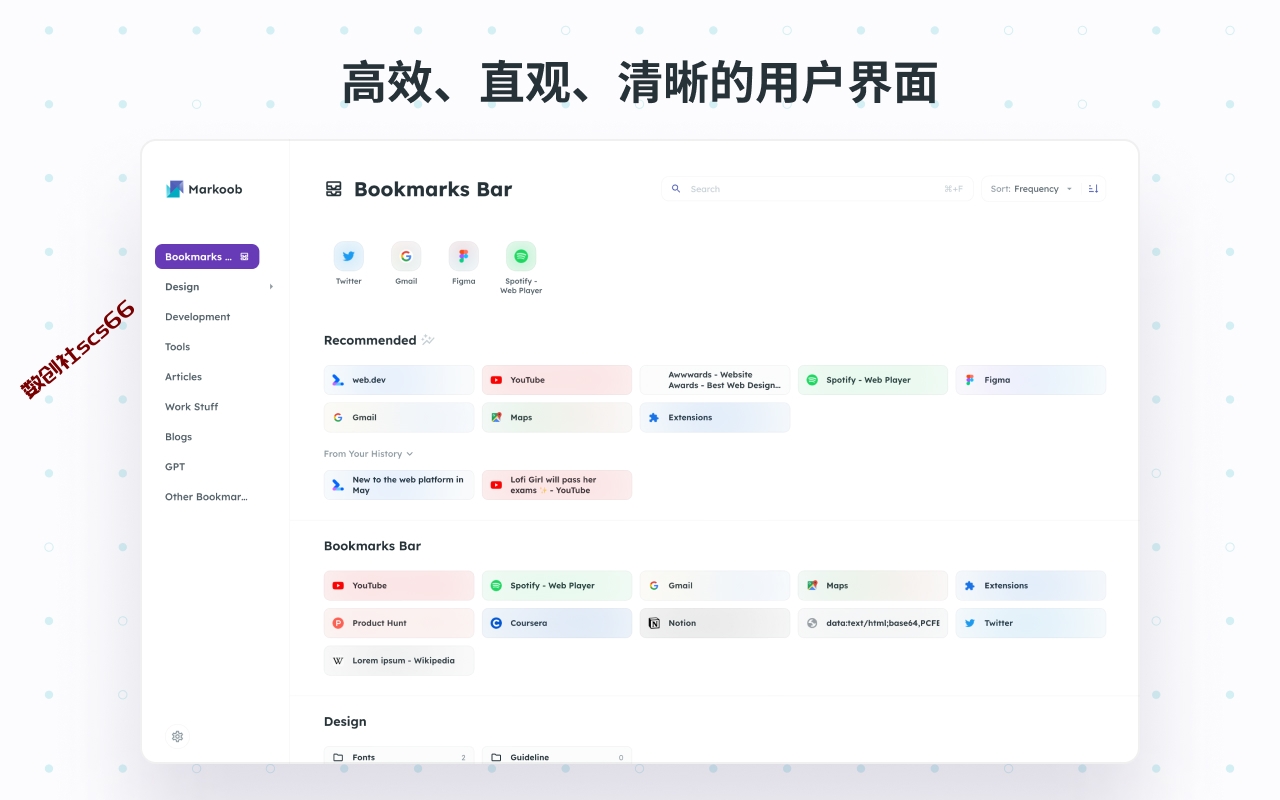Screen dimensions: 1280x800
Task: Open New to the web platform history item
Action: point(399,485)
